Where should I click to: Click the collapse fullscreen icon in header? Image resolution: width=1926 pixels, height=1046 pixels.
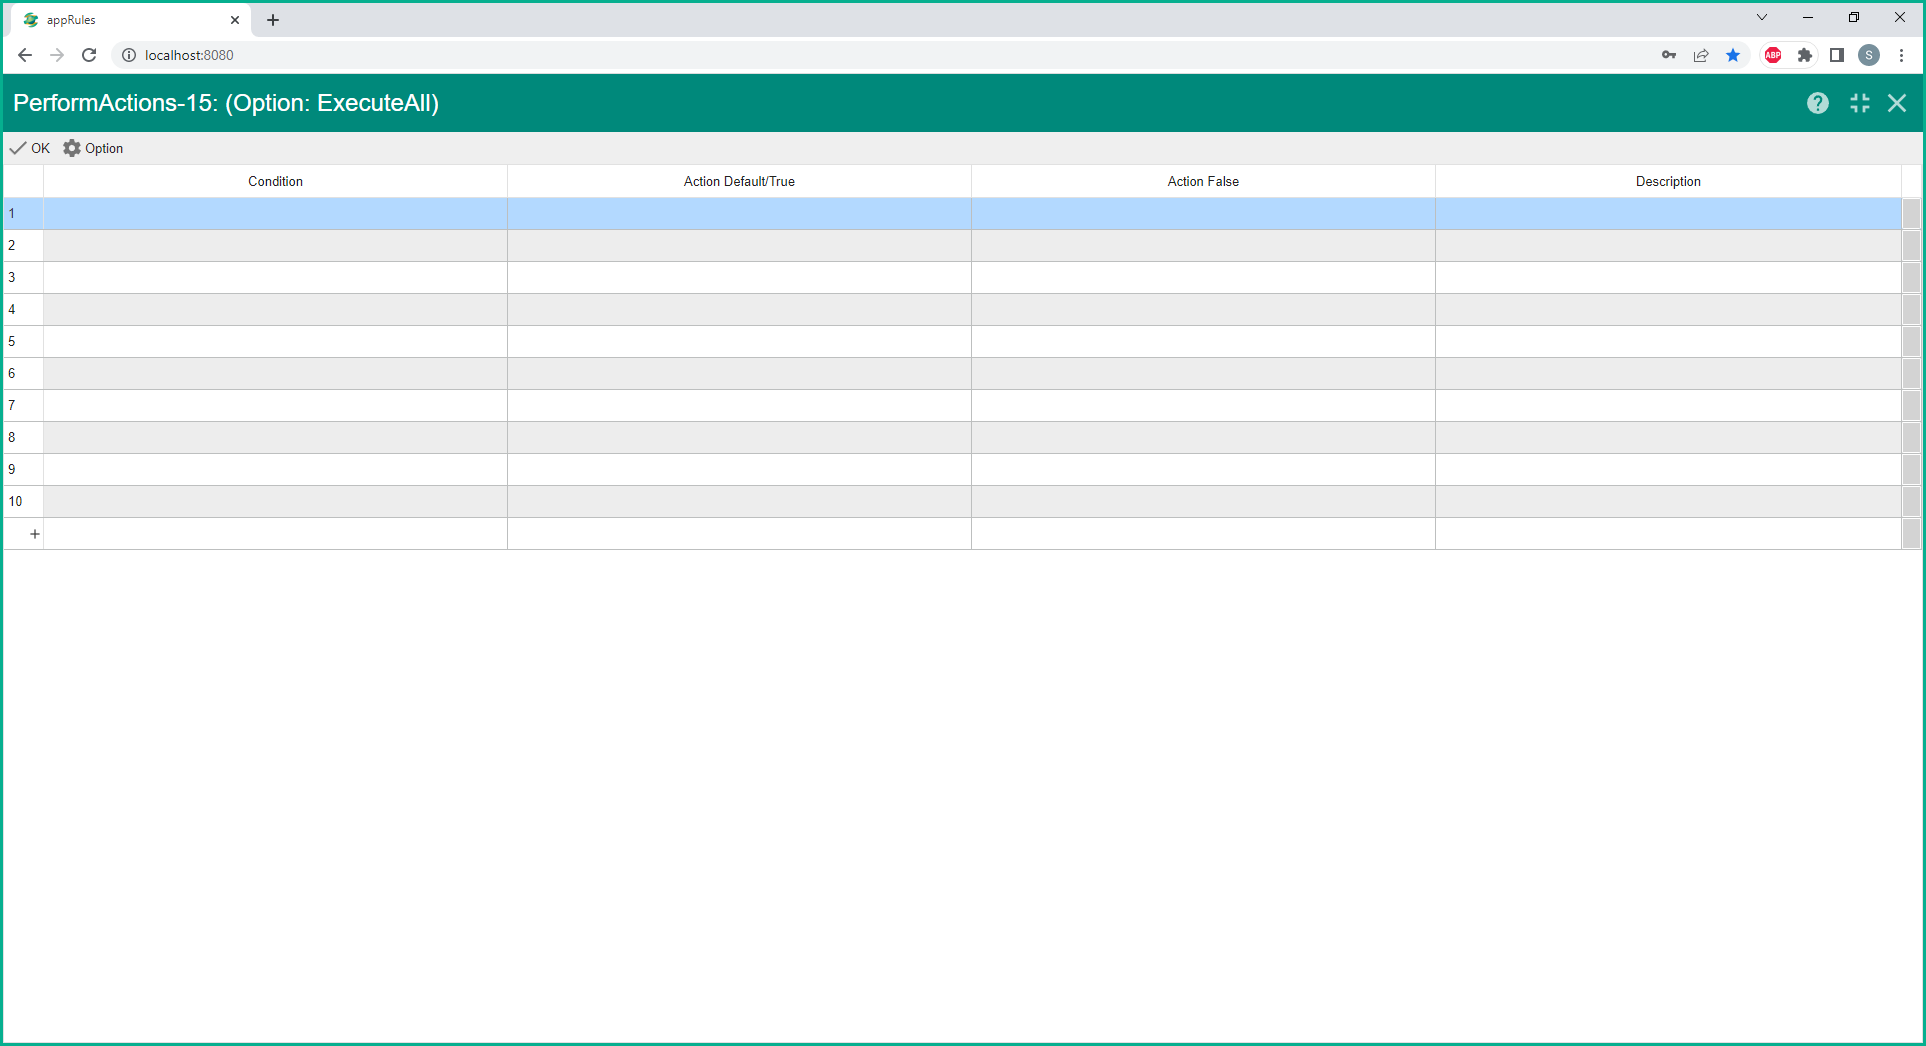coord(1859,103)
